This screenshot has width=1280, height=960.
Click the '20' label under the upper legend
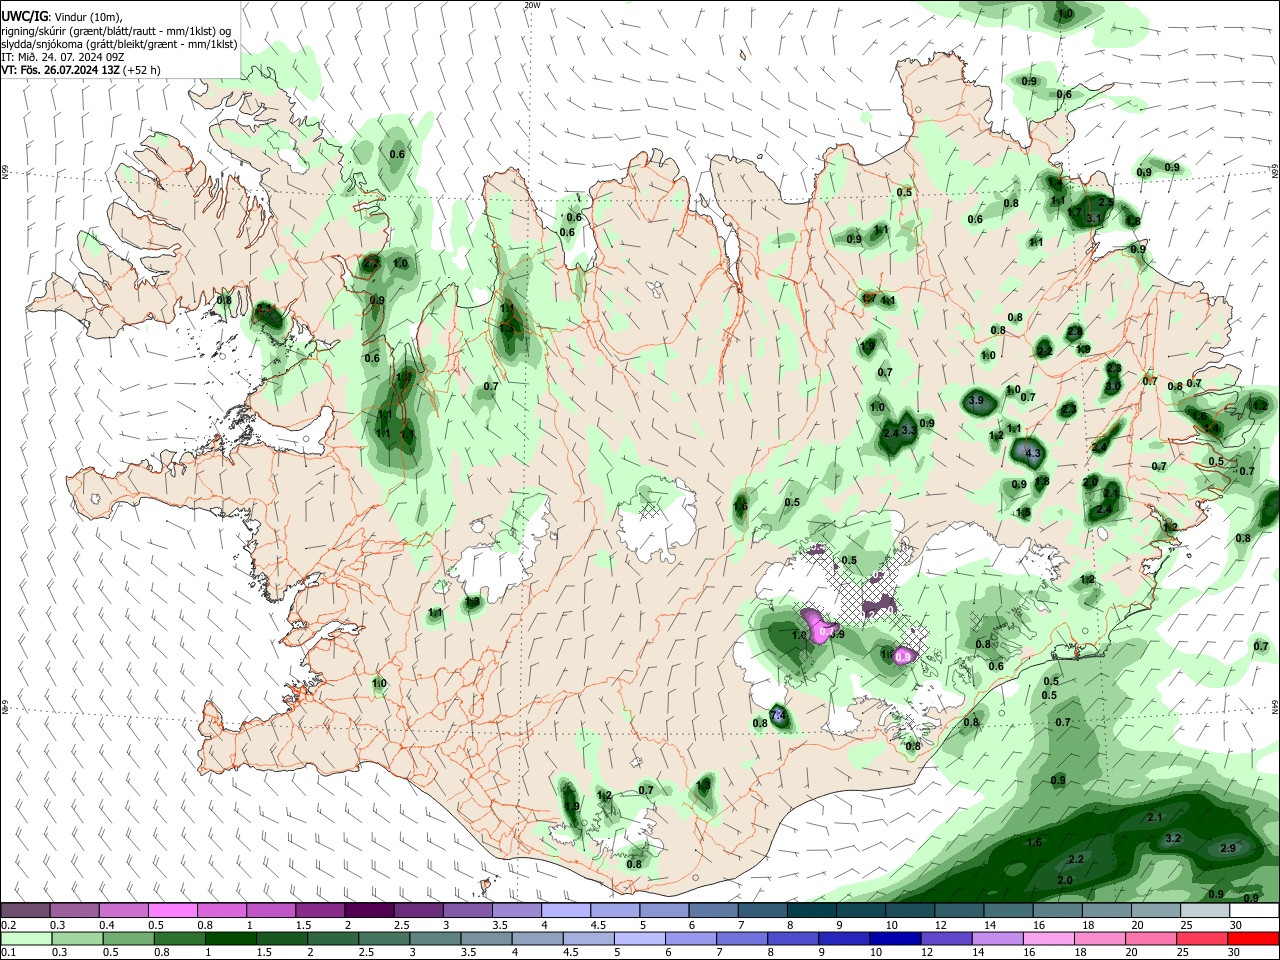1138,925
